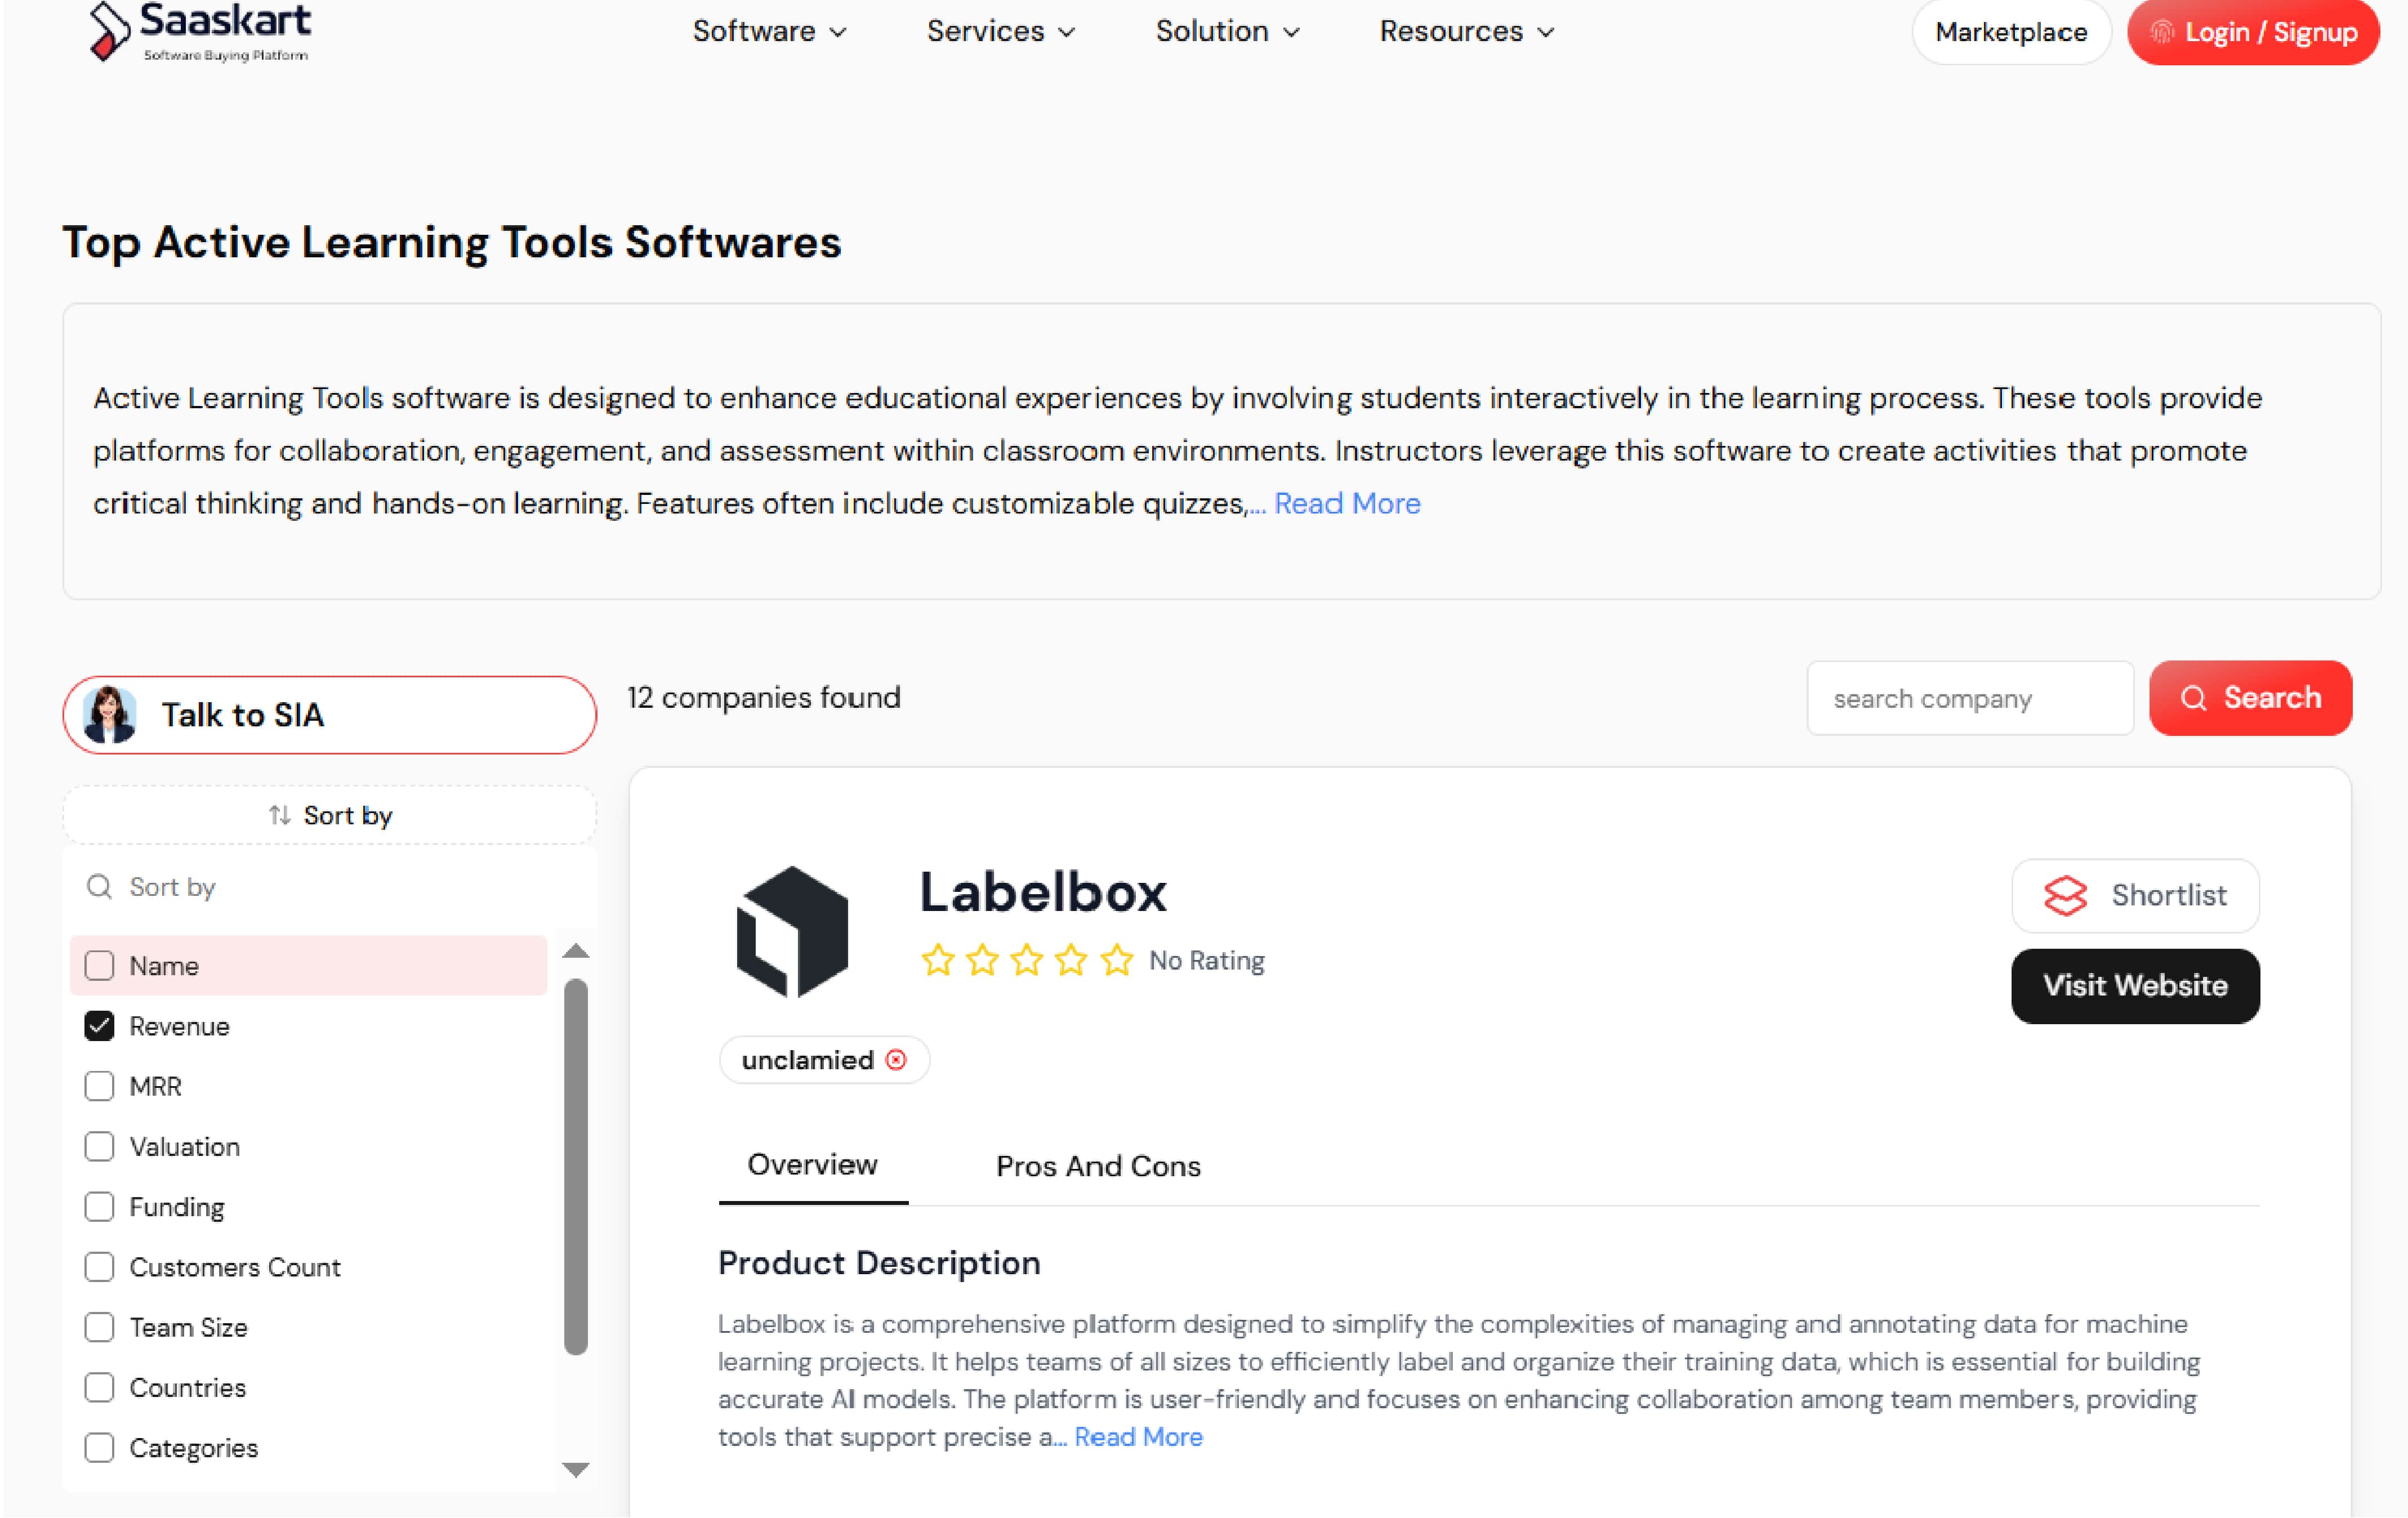The height and width of the screenshot is (1518, 2408).
Task: Click the magnifier icon in Search button
Action: (x=2193, y=698)
